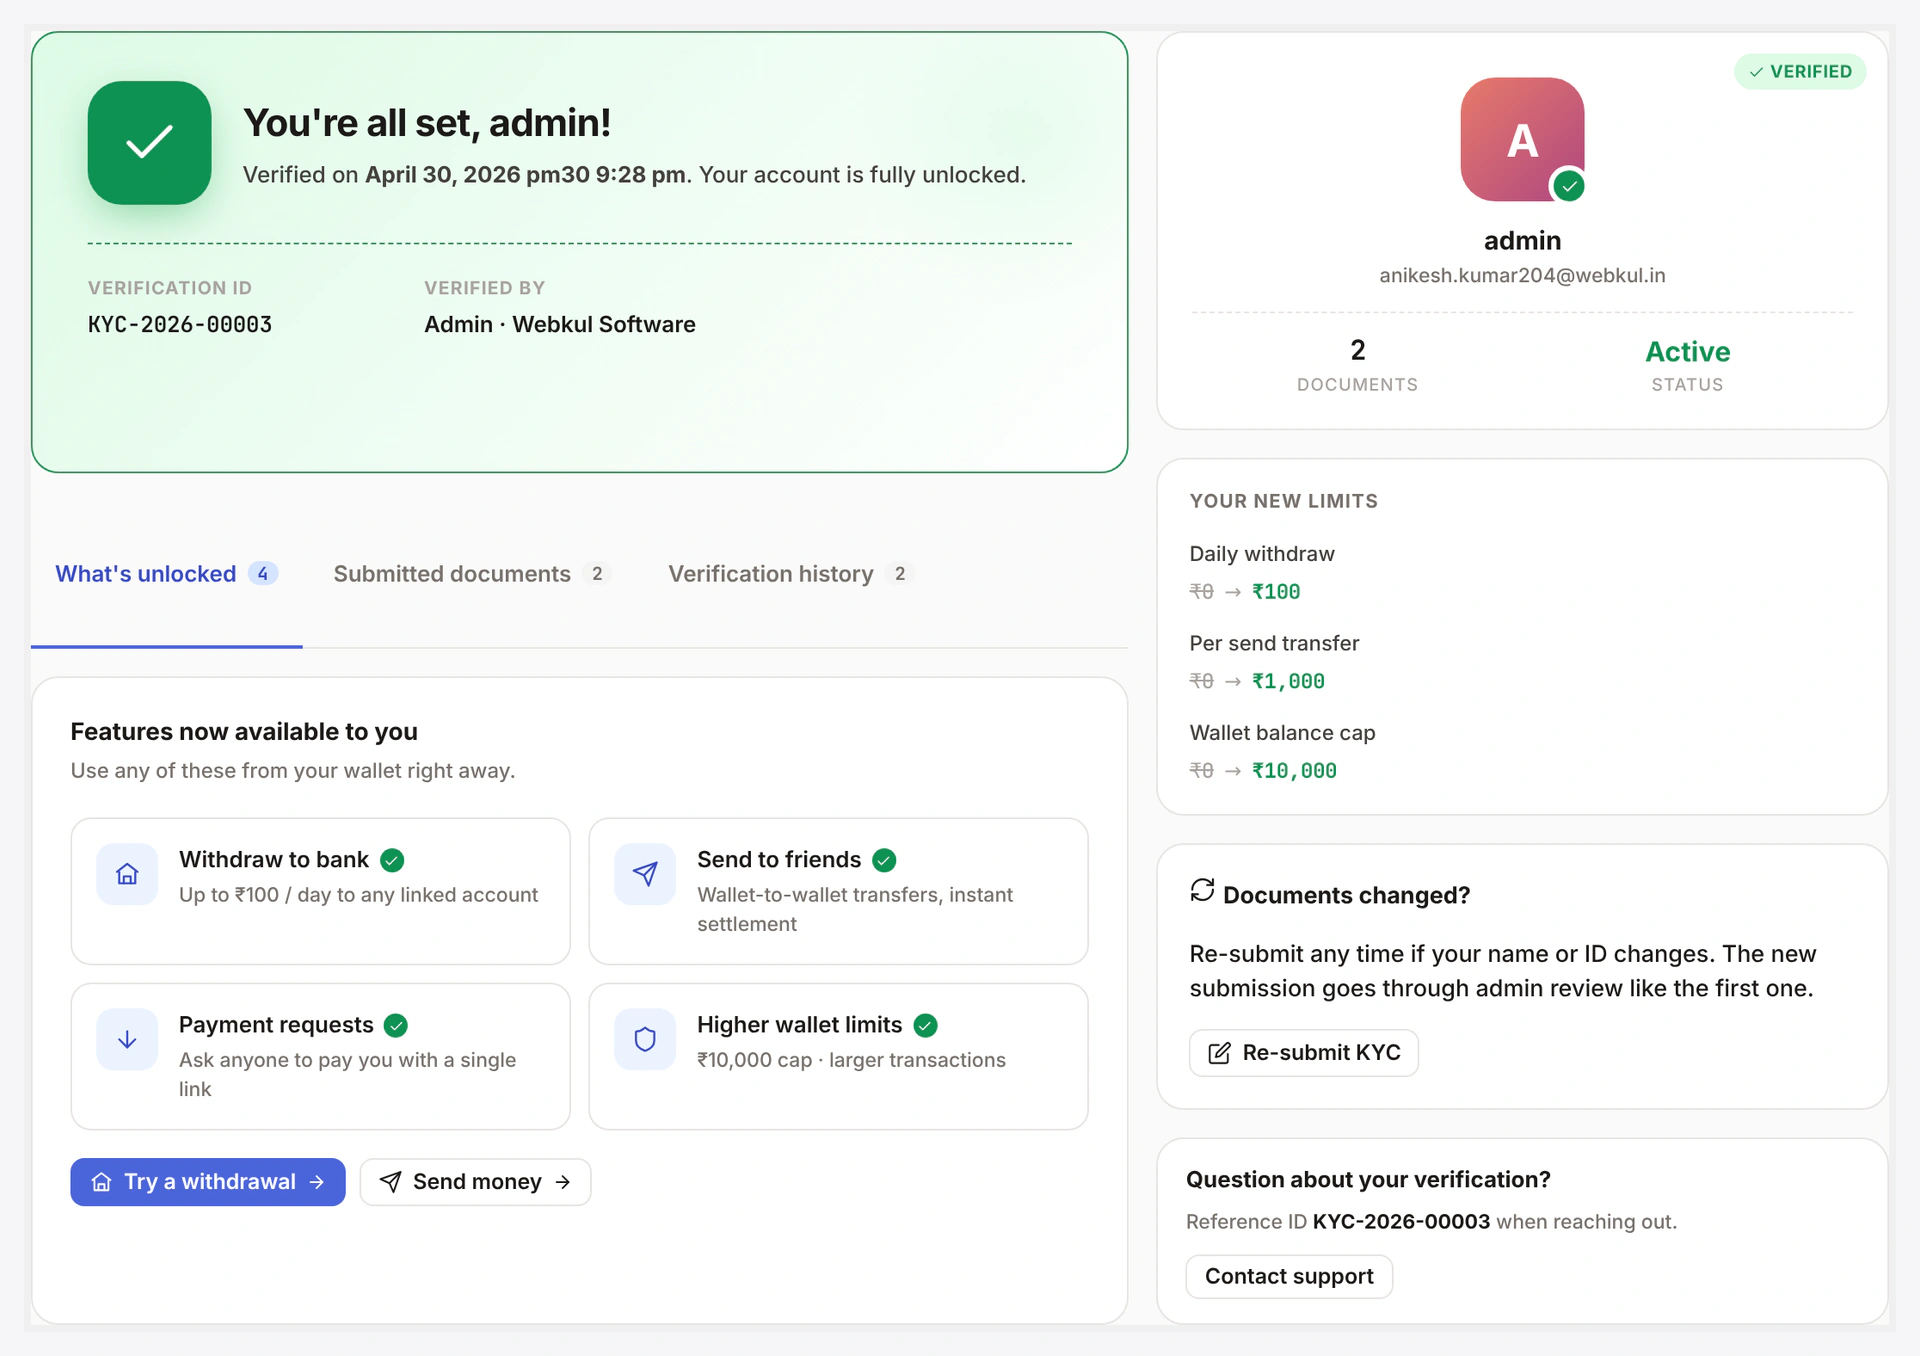1920x1356 pixels.
Task: Click green check next to Send to friends
Action: tap(884, 860)
